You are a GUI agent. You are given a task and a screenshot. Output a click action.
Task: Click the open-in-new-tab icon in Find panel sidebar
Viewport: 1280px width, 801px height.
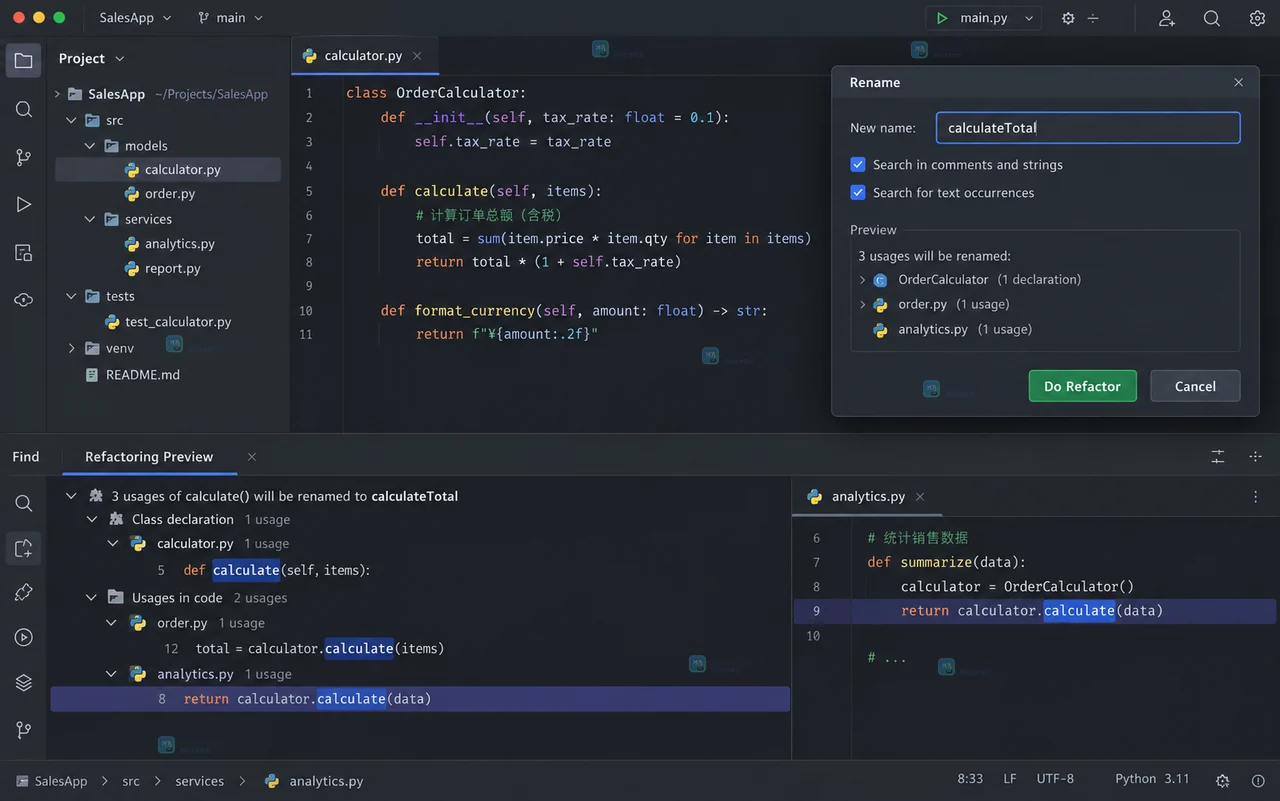point(24,548)
